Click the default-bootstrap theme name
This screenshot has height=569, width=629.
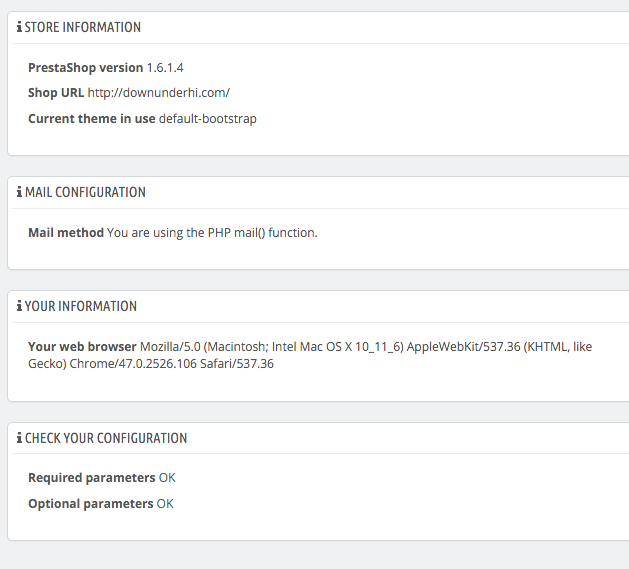click(x=208, y=119)
